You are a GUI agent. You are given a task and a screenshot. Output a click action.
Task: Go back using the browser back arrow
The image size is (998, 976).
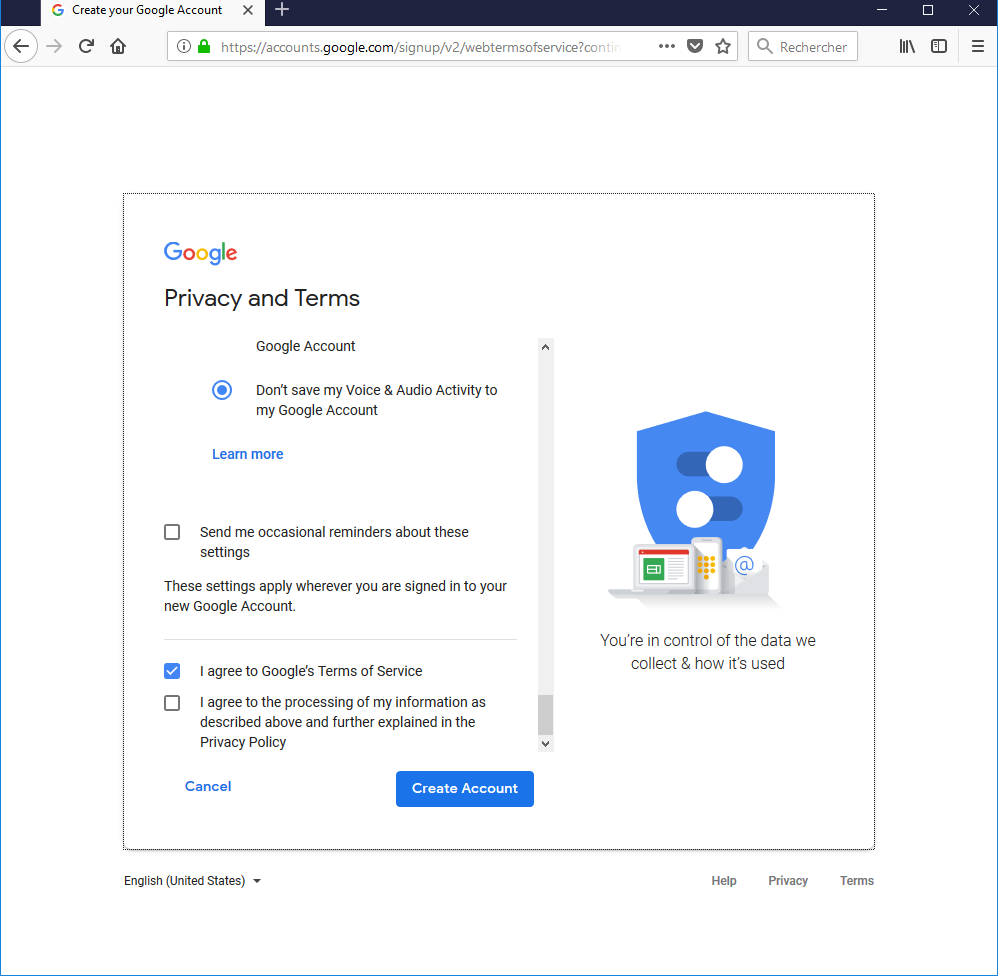point(21,46)
